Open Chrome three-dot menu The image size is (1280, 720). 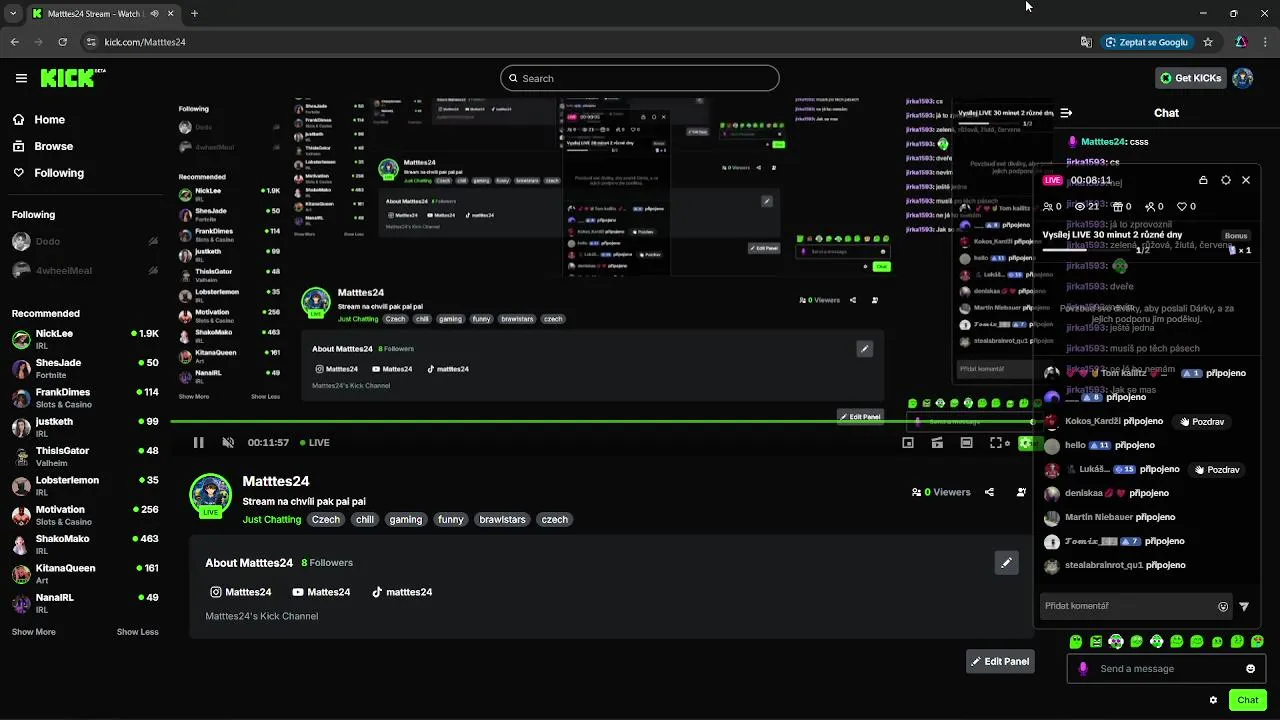[1266, 42]
